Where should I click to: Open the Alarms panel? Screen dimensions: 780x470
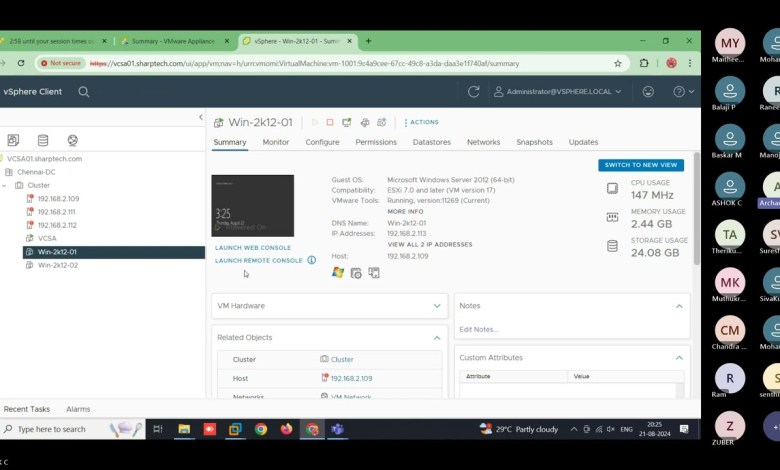click(78, 409)
